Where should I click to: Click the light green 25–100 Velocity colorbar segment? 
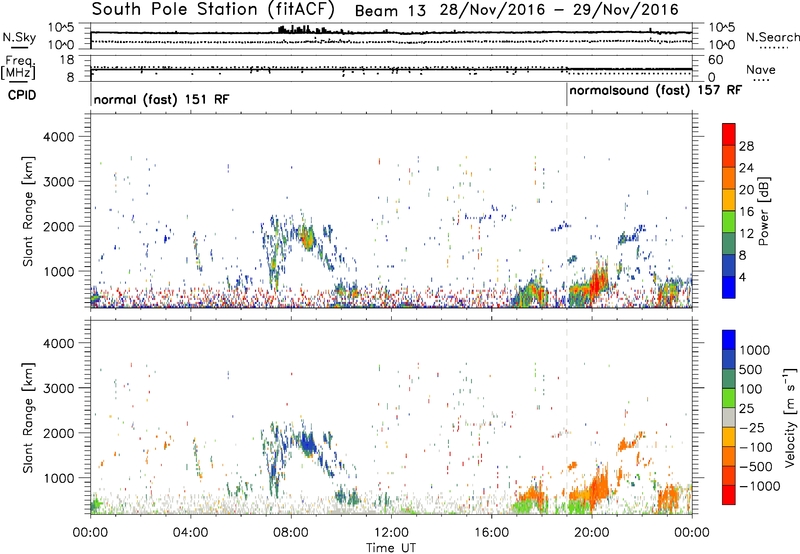pos(729,398)
